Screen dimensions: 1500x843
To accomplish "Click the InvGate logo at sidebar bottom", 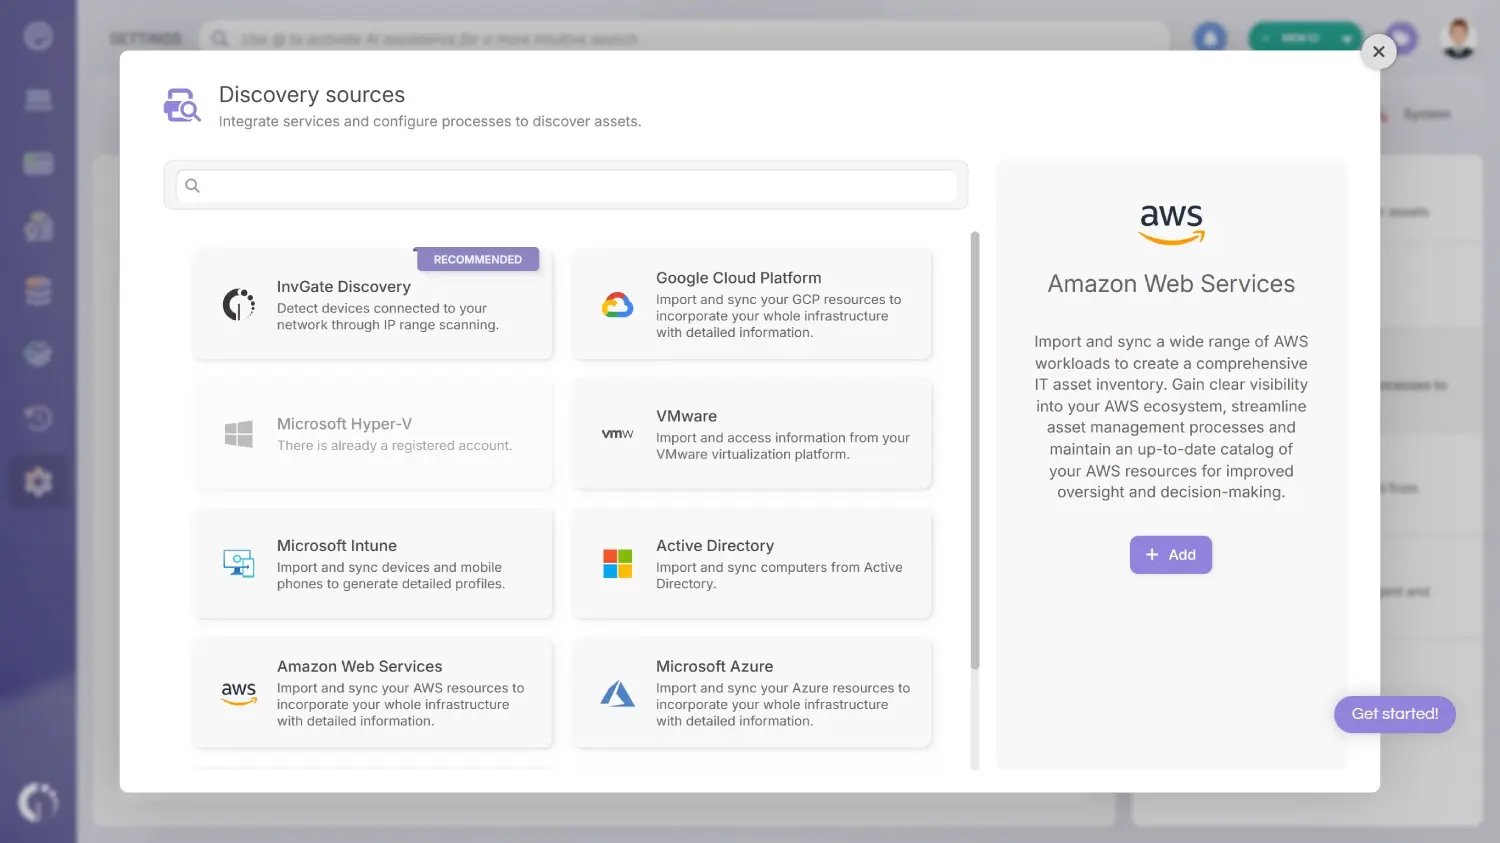I will click(38, 801).
